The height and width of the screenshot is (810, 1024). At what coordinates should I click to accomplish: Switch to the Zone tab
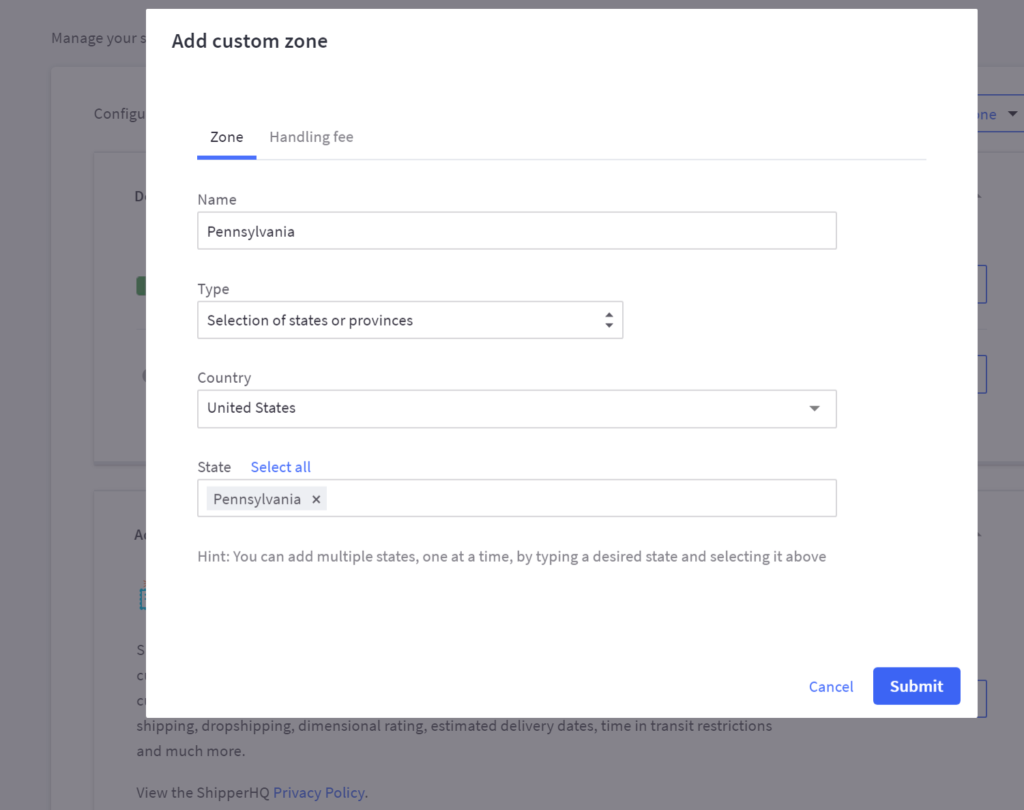coord(227,137)
